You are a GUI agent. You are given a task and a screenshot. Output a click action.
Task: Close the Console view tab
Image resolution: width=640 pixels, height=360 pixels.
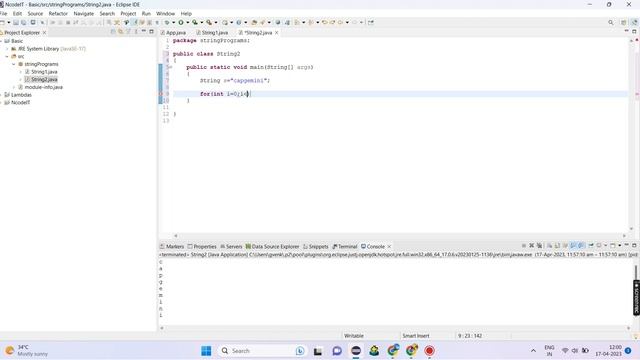(x=389, y=247)
